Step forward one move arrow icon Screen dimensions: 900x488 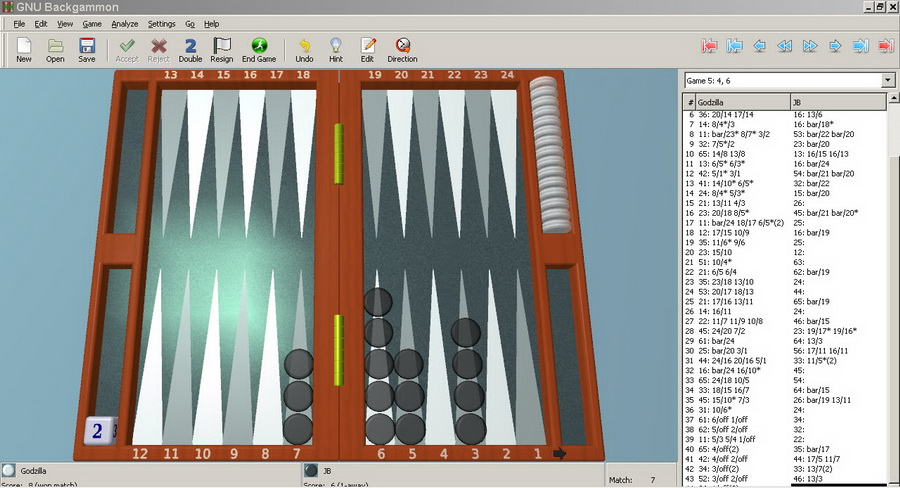(x=835, y=46)
